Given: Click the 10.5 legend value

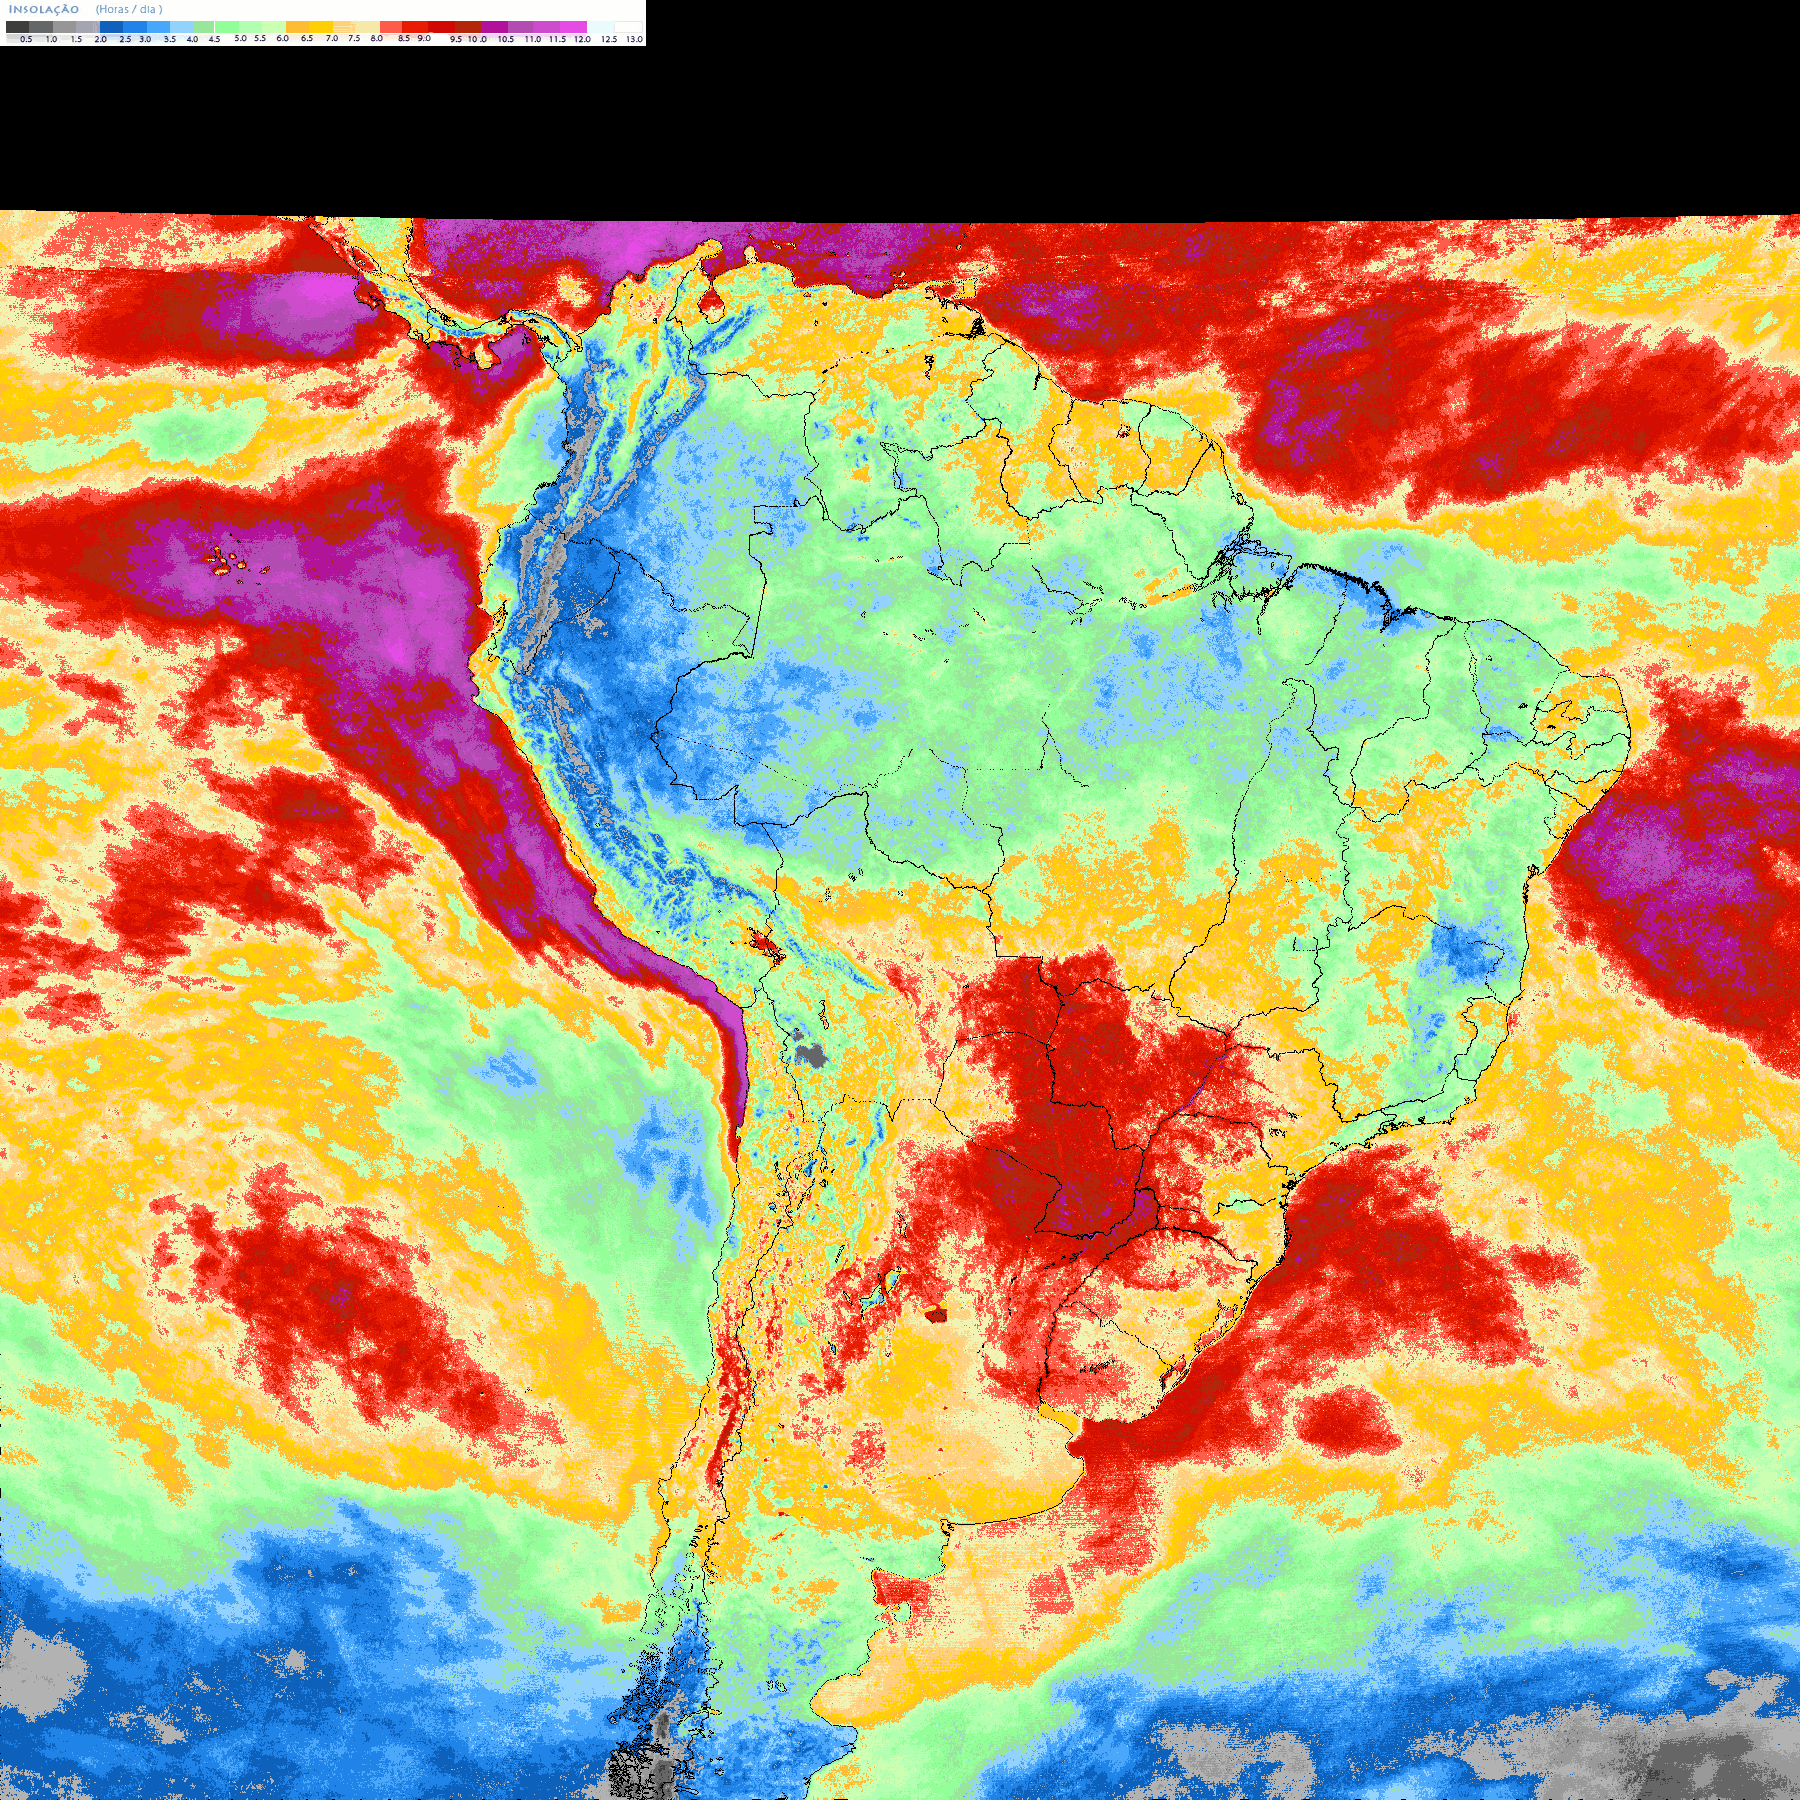Looking at the screenshot, I should [x=506, y=39].
